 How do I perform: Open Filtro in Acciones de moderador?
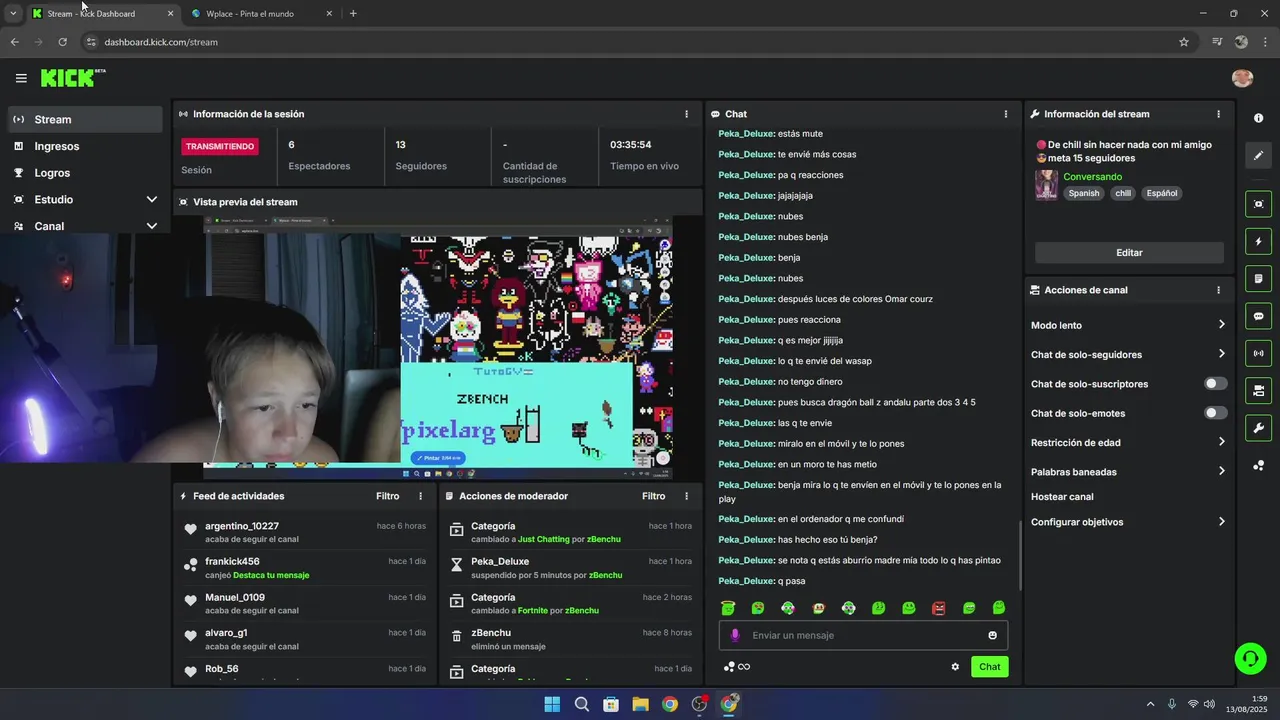point(653,496)
